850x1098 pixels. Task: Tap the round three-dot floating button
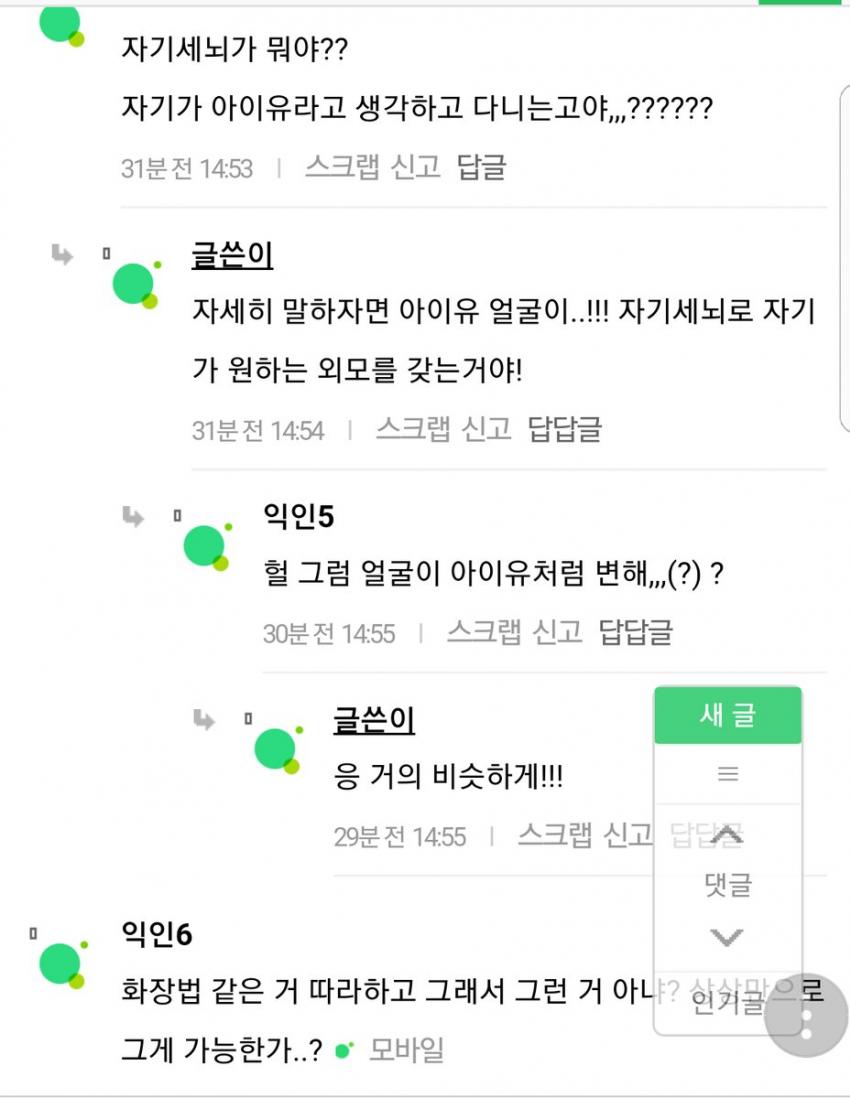[806, 1015]
